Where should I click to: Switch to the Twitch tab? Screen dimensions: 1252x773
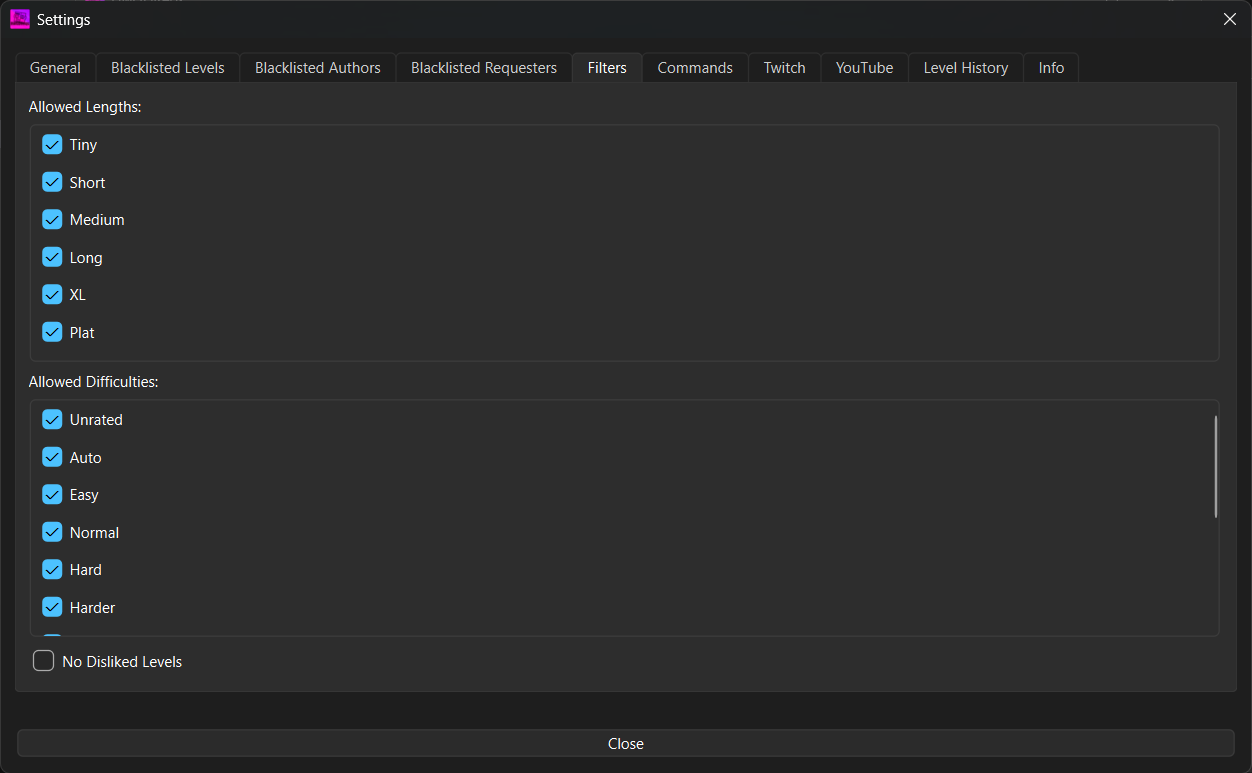coord(784,68)
